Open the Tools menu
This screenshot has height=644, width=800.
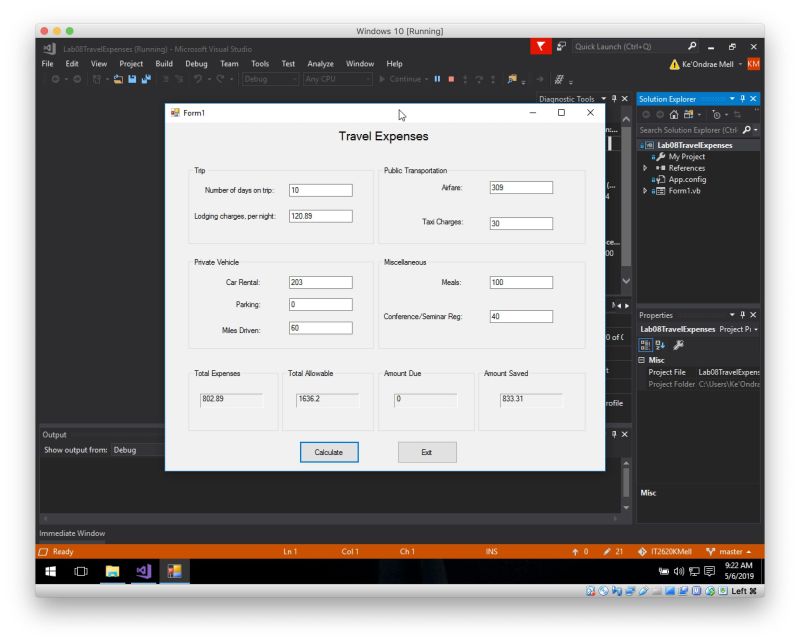click(260, 64)
